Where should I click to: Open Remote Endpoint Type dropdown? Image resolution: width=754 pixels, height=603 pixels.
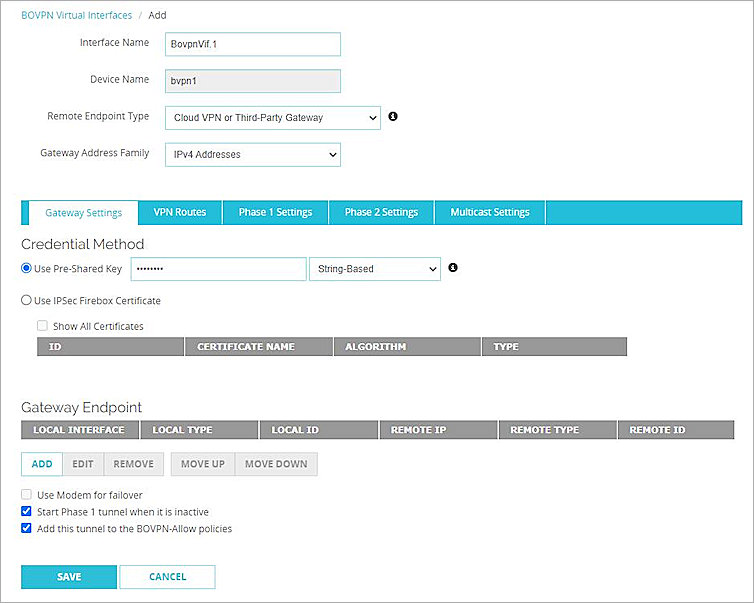pyautogui.click(x=270, y=118)
